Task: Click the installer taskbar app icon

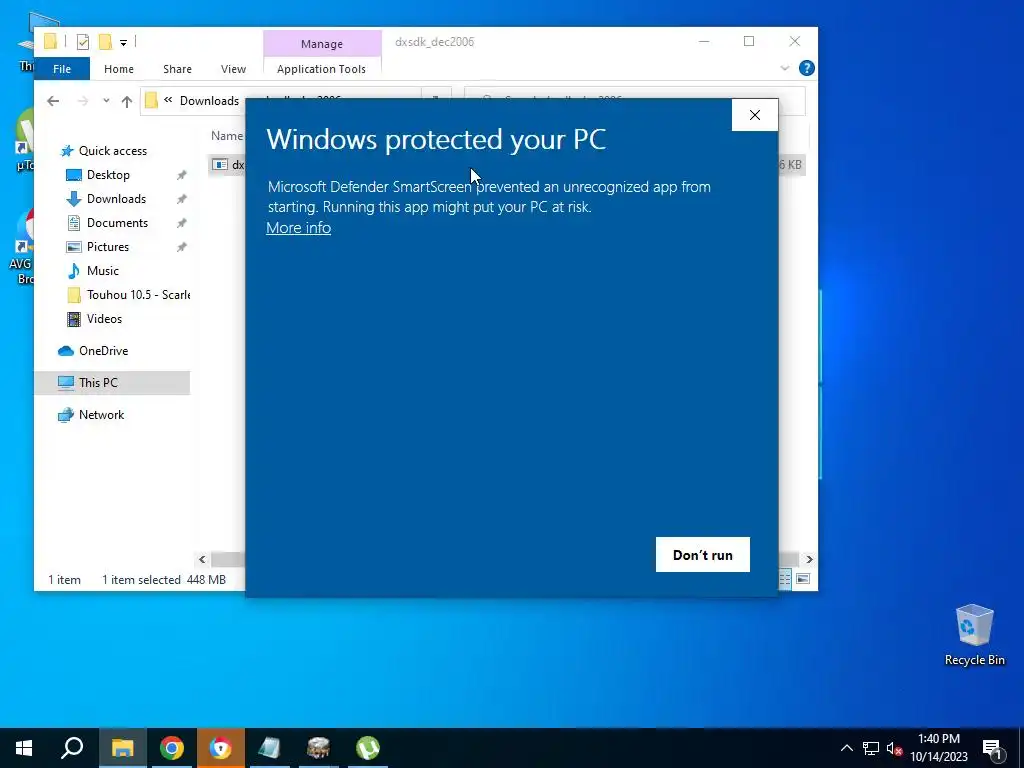Action: pos(319,748)
